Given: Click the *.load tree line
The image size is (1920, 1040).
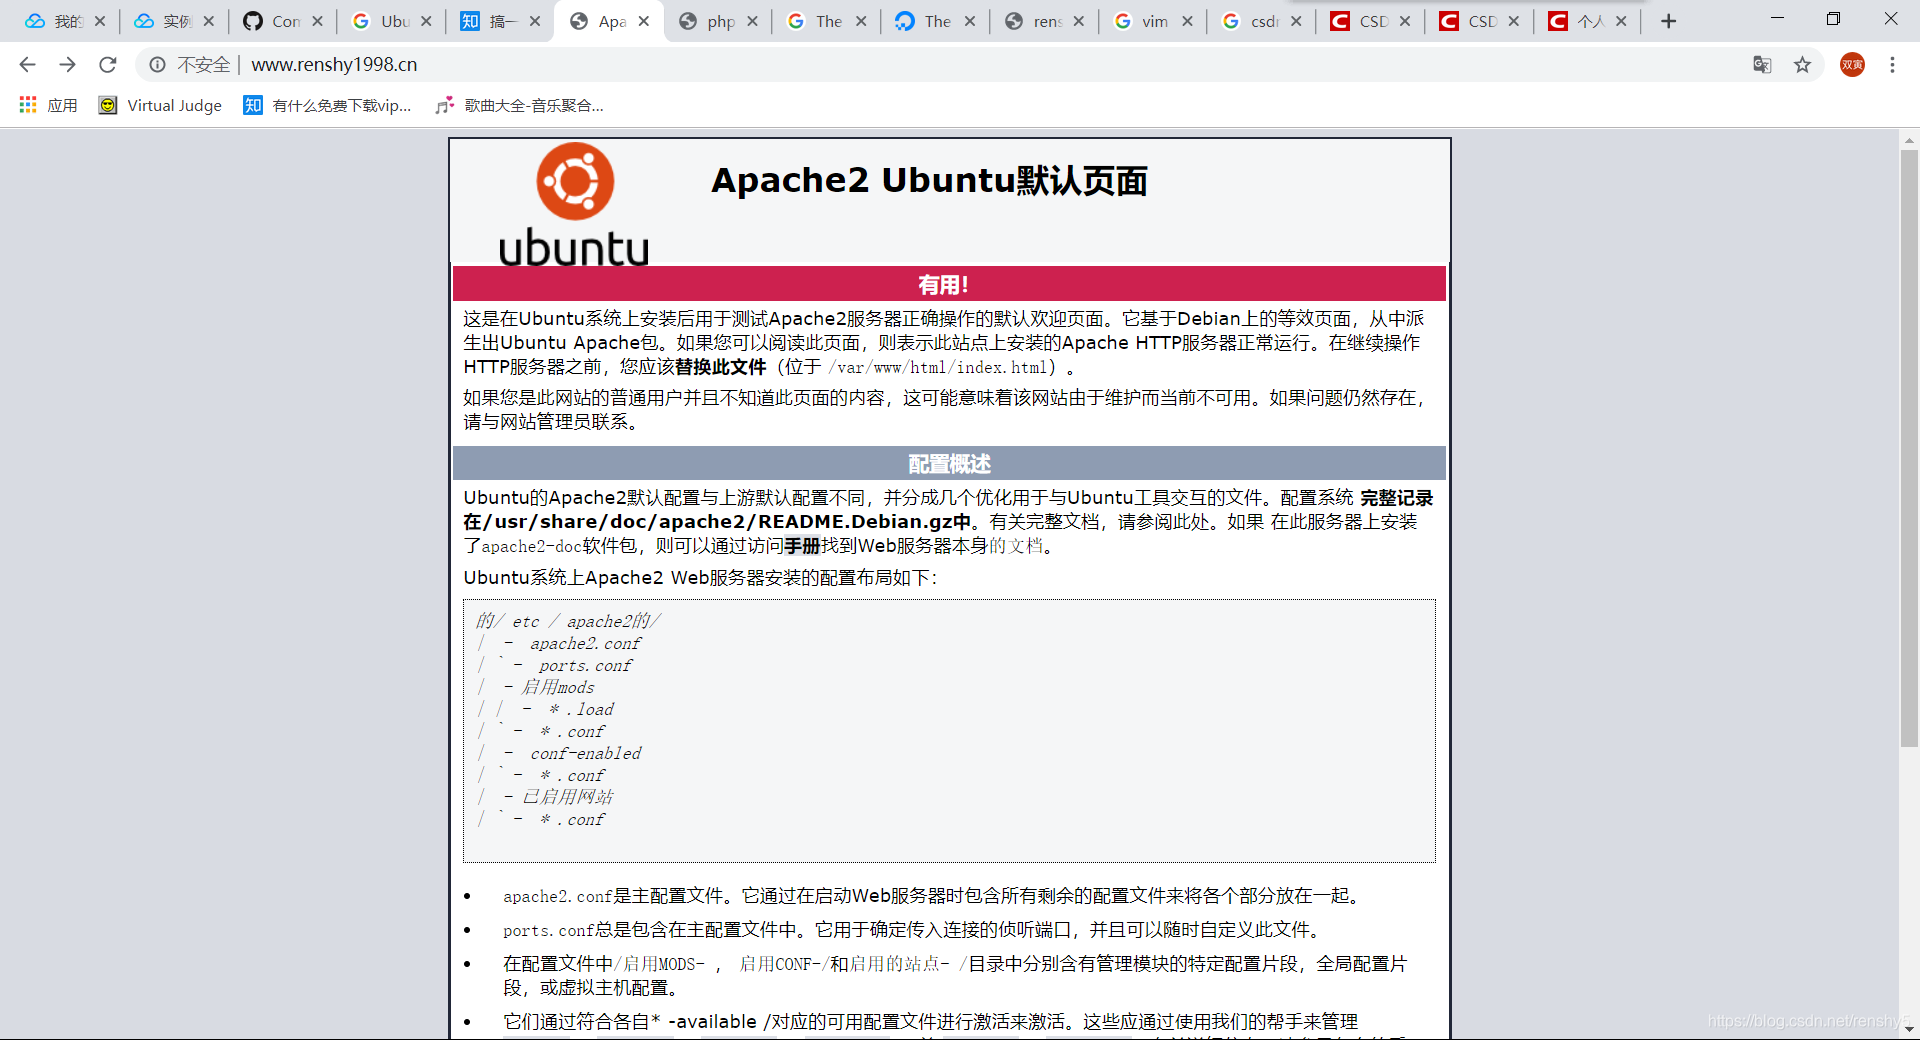Looking at the screenshot, I should pos(581,710).
